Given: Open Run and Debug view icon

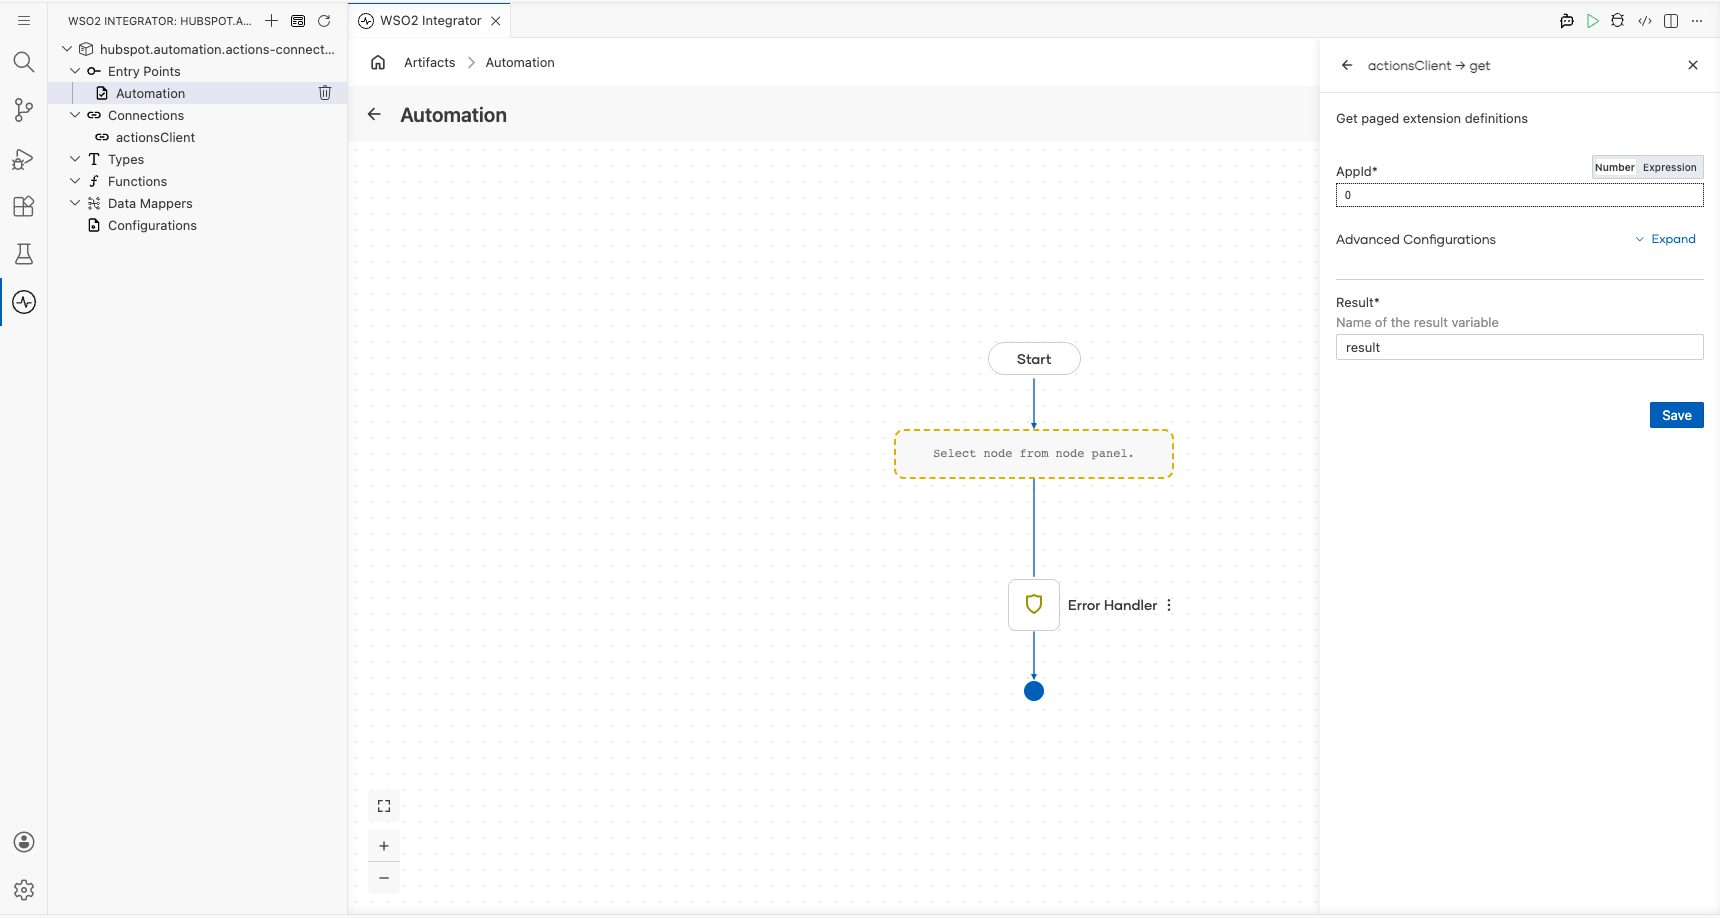Looking at the screenshot, I should click(x=24, y=158).
